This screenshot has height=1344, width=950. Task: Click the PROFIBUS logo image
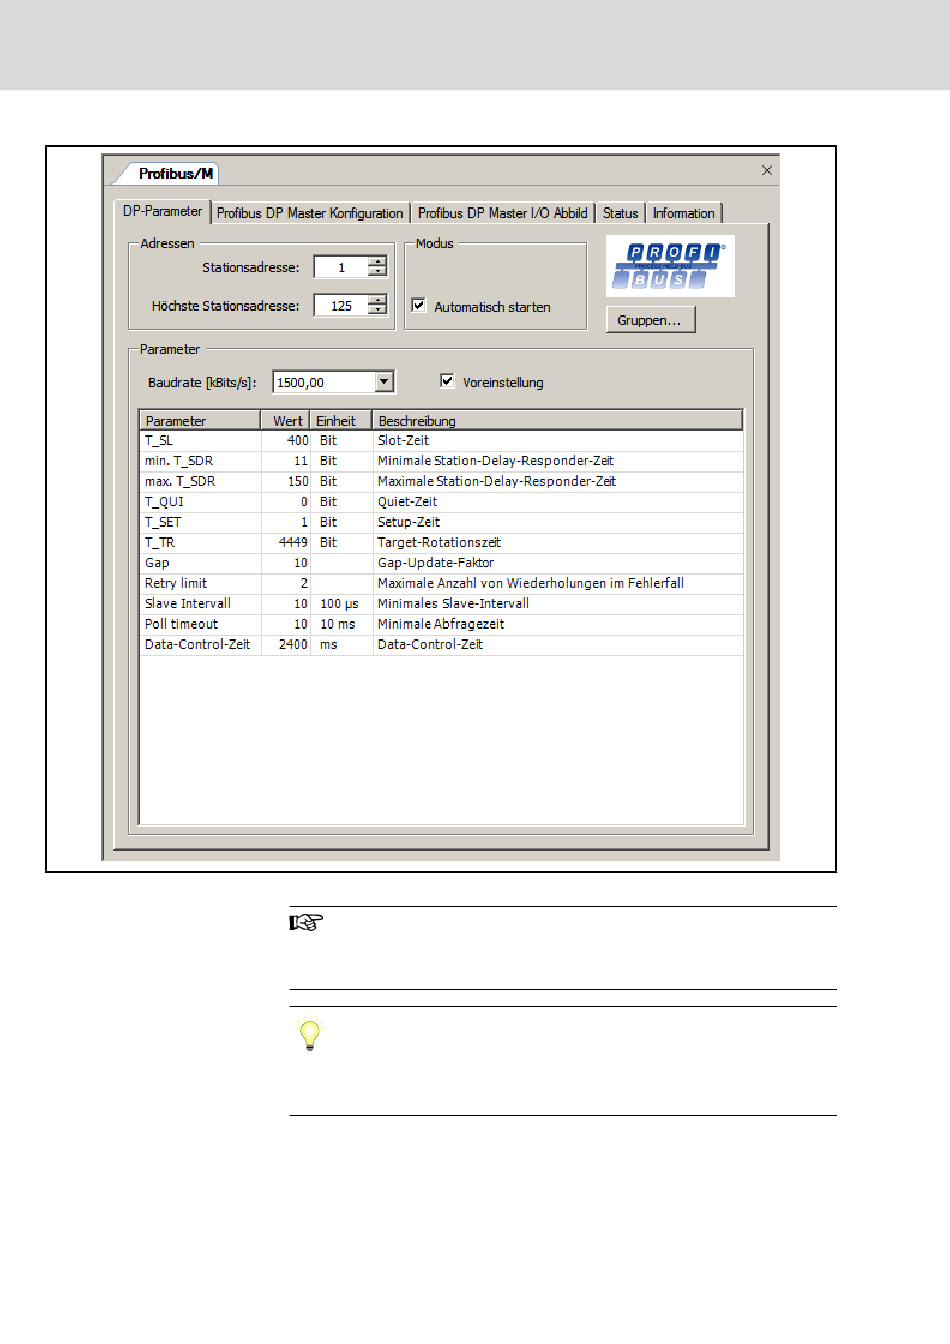pos(670,266)
